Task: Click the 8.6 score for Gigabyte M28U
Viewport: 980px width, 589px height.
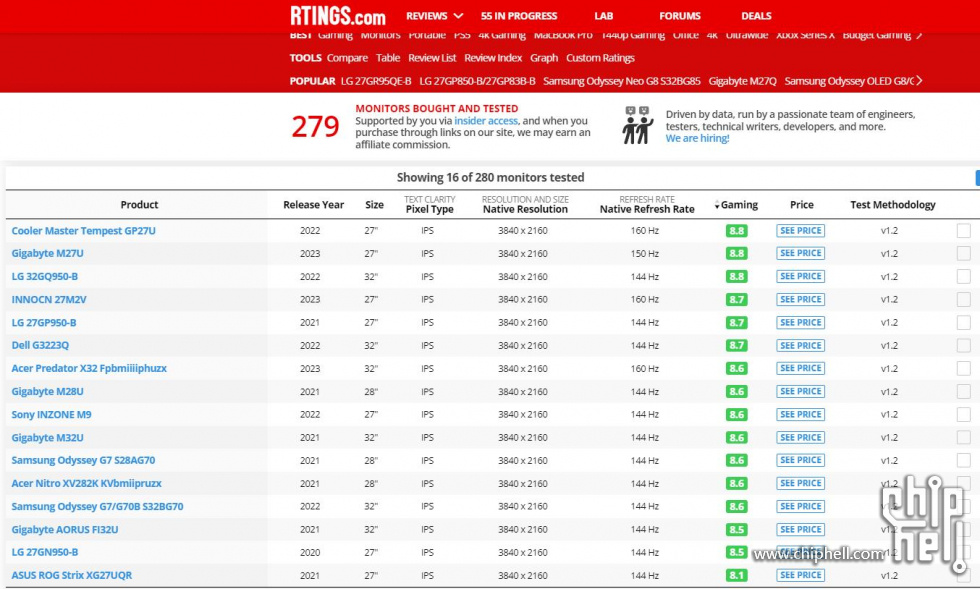Action: click(x=736, y=391)
